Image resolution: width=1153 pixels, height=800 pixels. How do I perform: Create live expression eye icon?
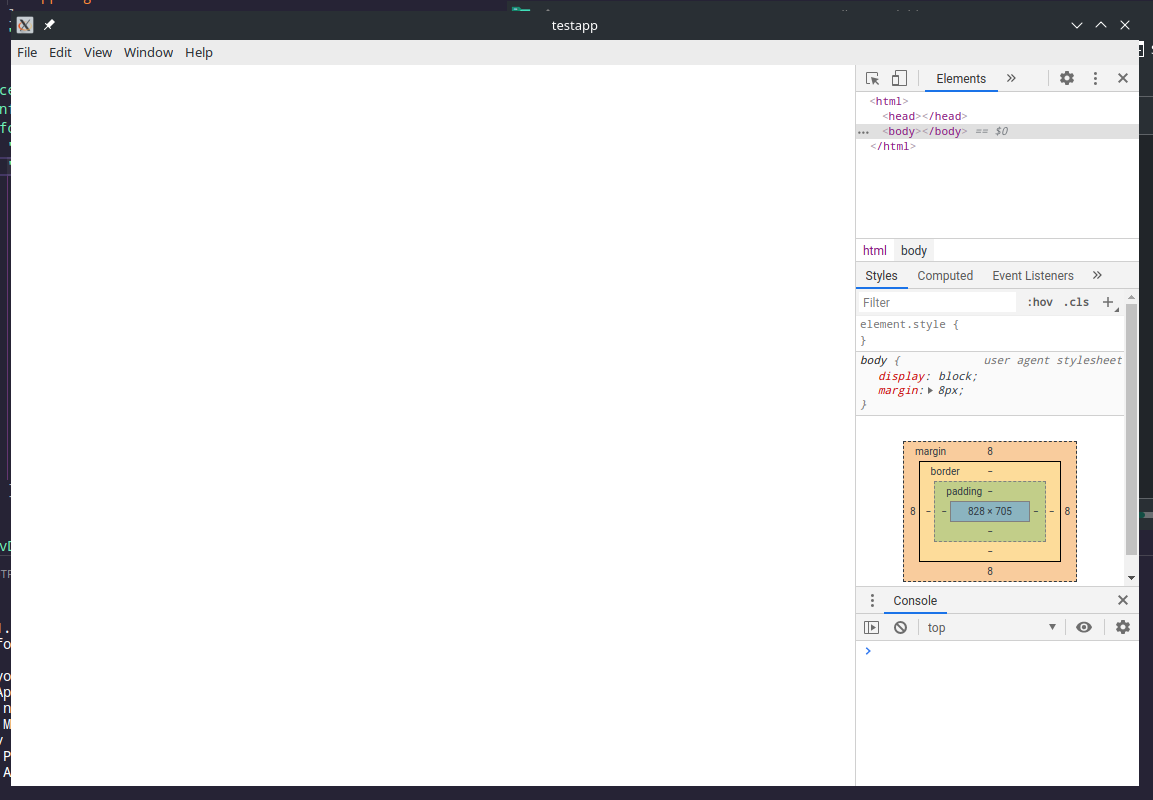coord(1084,627)
